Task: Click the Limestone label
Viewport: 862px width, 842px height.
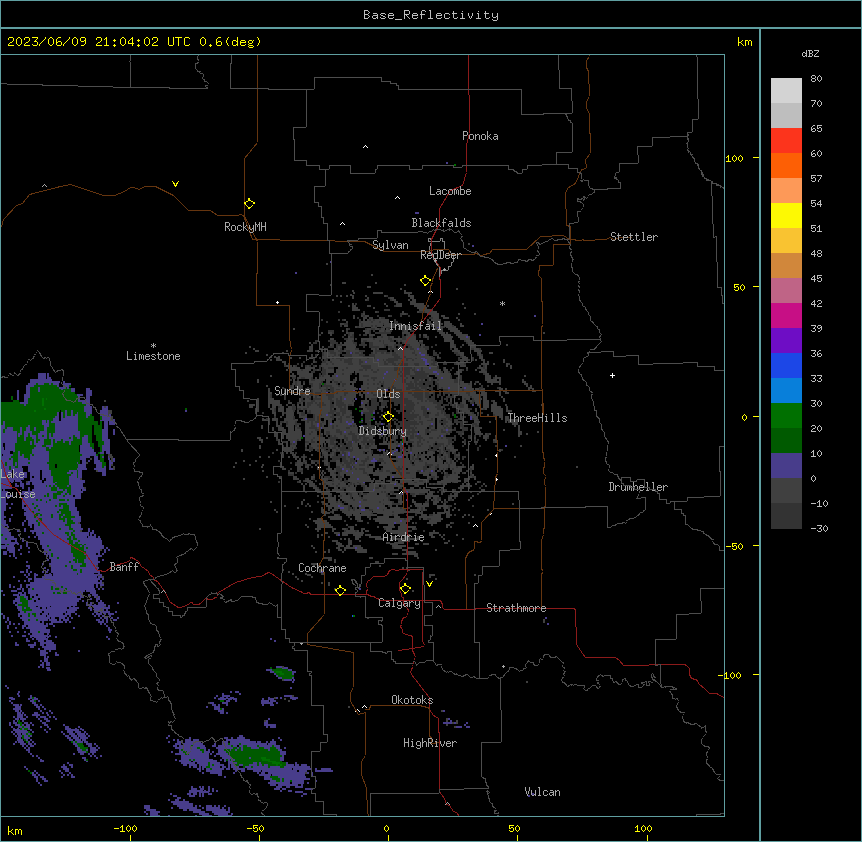Action: (x=153, y=356)
